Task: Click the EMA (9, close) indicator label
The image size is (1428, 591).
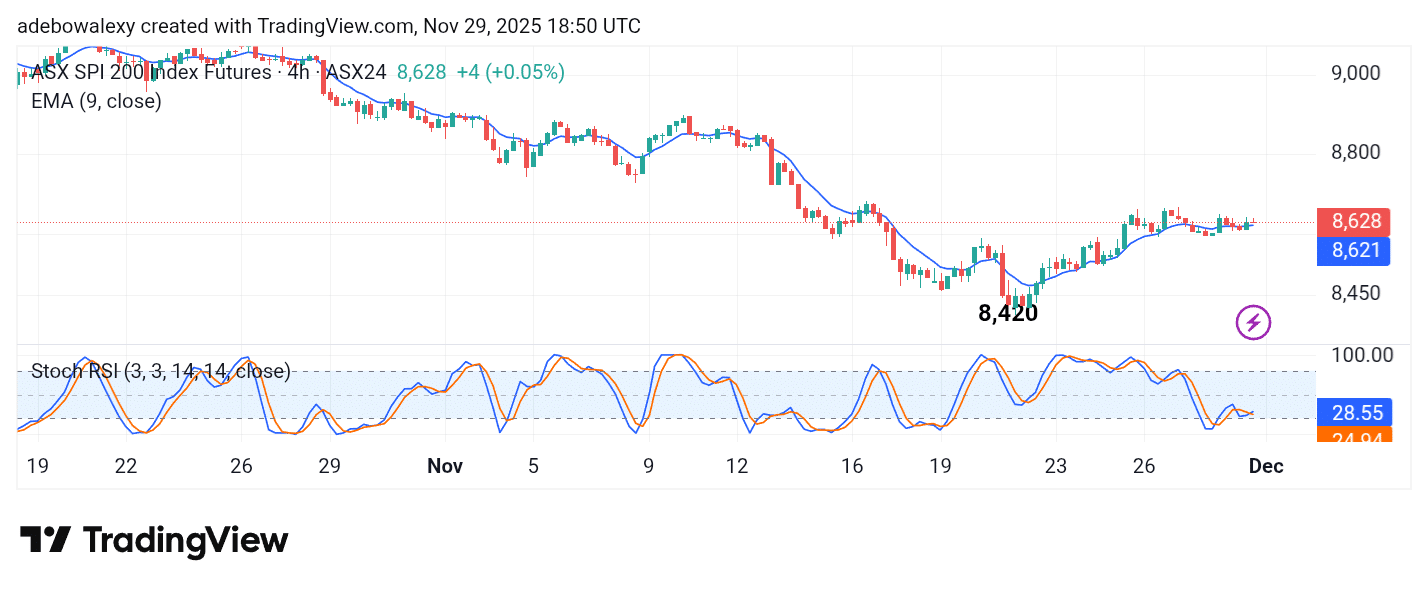Action: [96, 101]
